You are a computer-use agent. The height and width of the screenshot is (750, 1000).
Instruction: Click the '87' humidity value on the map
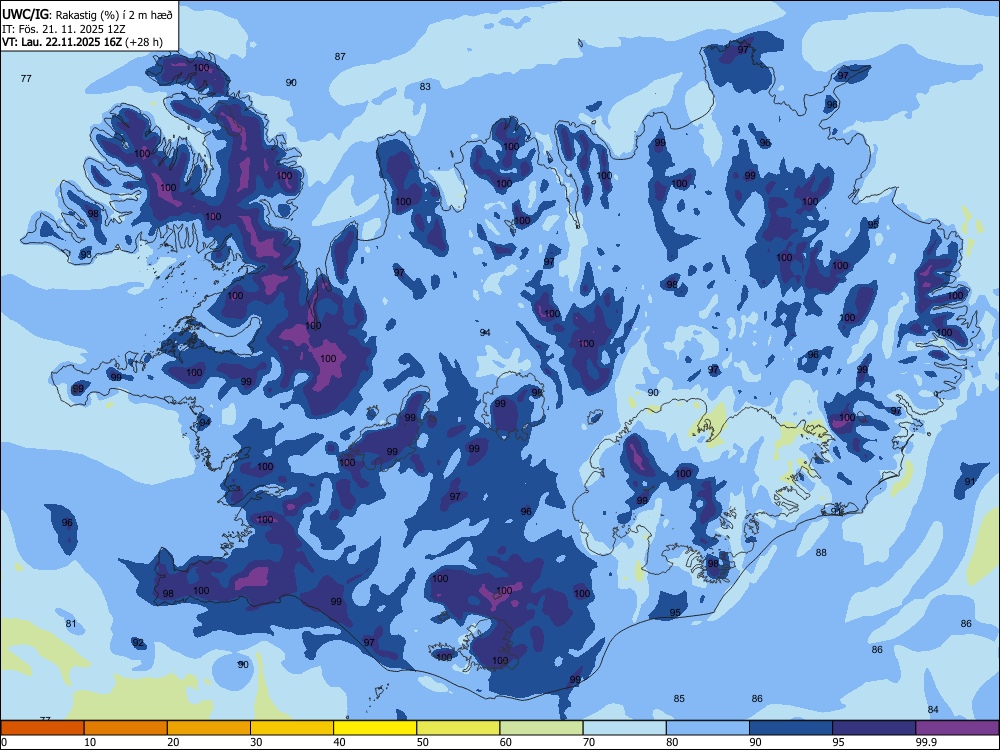(x=340, y=56)
